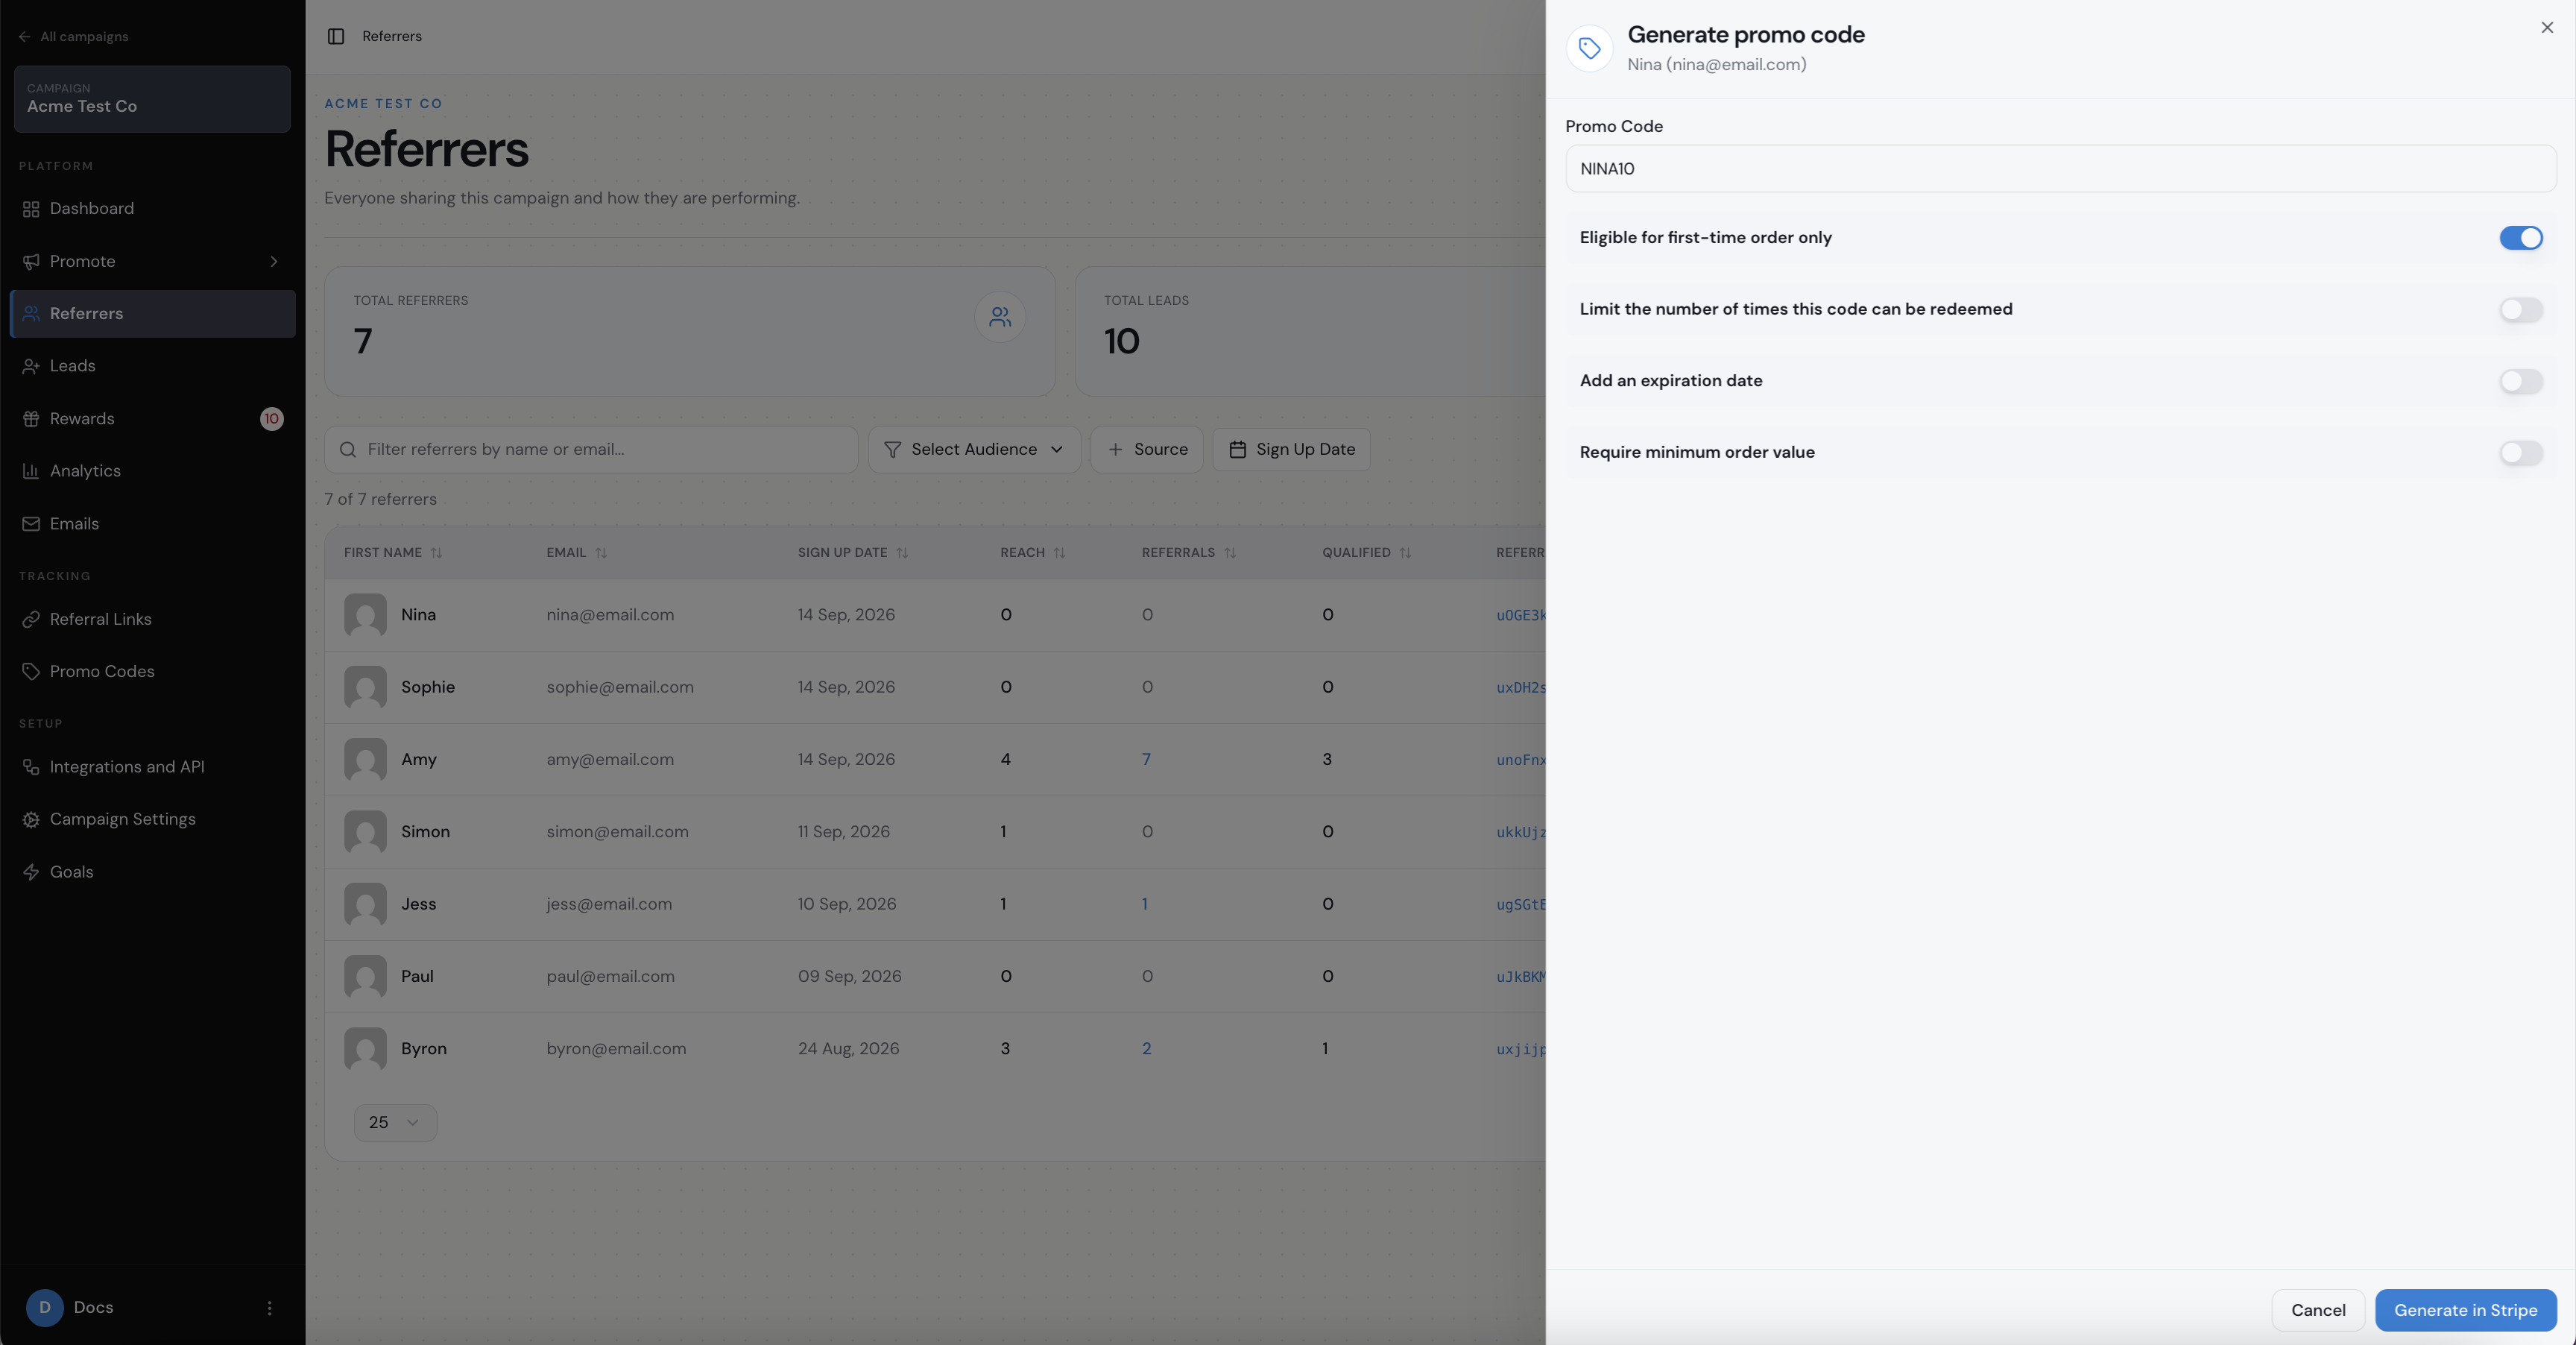The width and height of the screenshot is (2576, 1345).
Task: Click Generate in Stripe button
Action: pyautogui.click(x=2465, y=1310)
